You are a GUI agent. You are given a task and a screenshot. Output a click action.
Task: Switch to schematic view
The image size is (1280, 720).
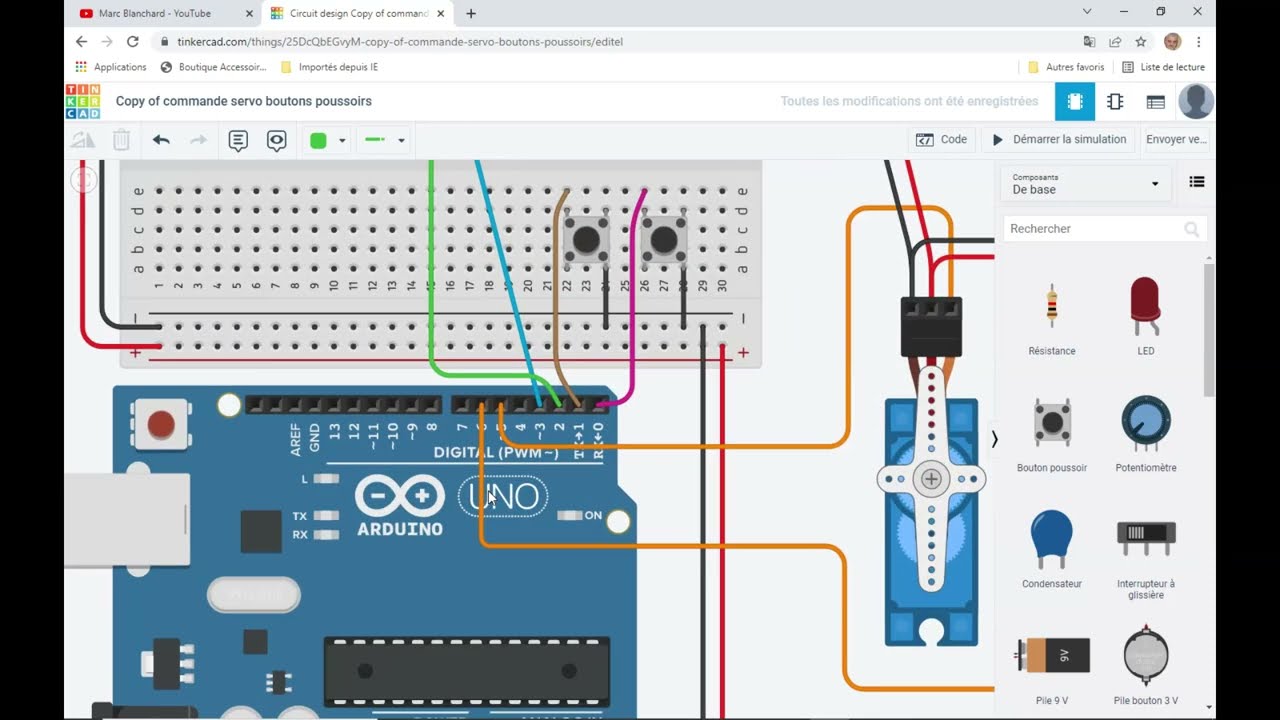point(1115,101)
